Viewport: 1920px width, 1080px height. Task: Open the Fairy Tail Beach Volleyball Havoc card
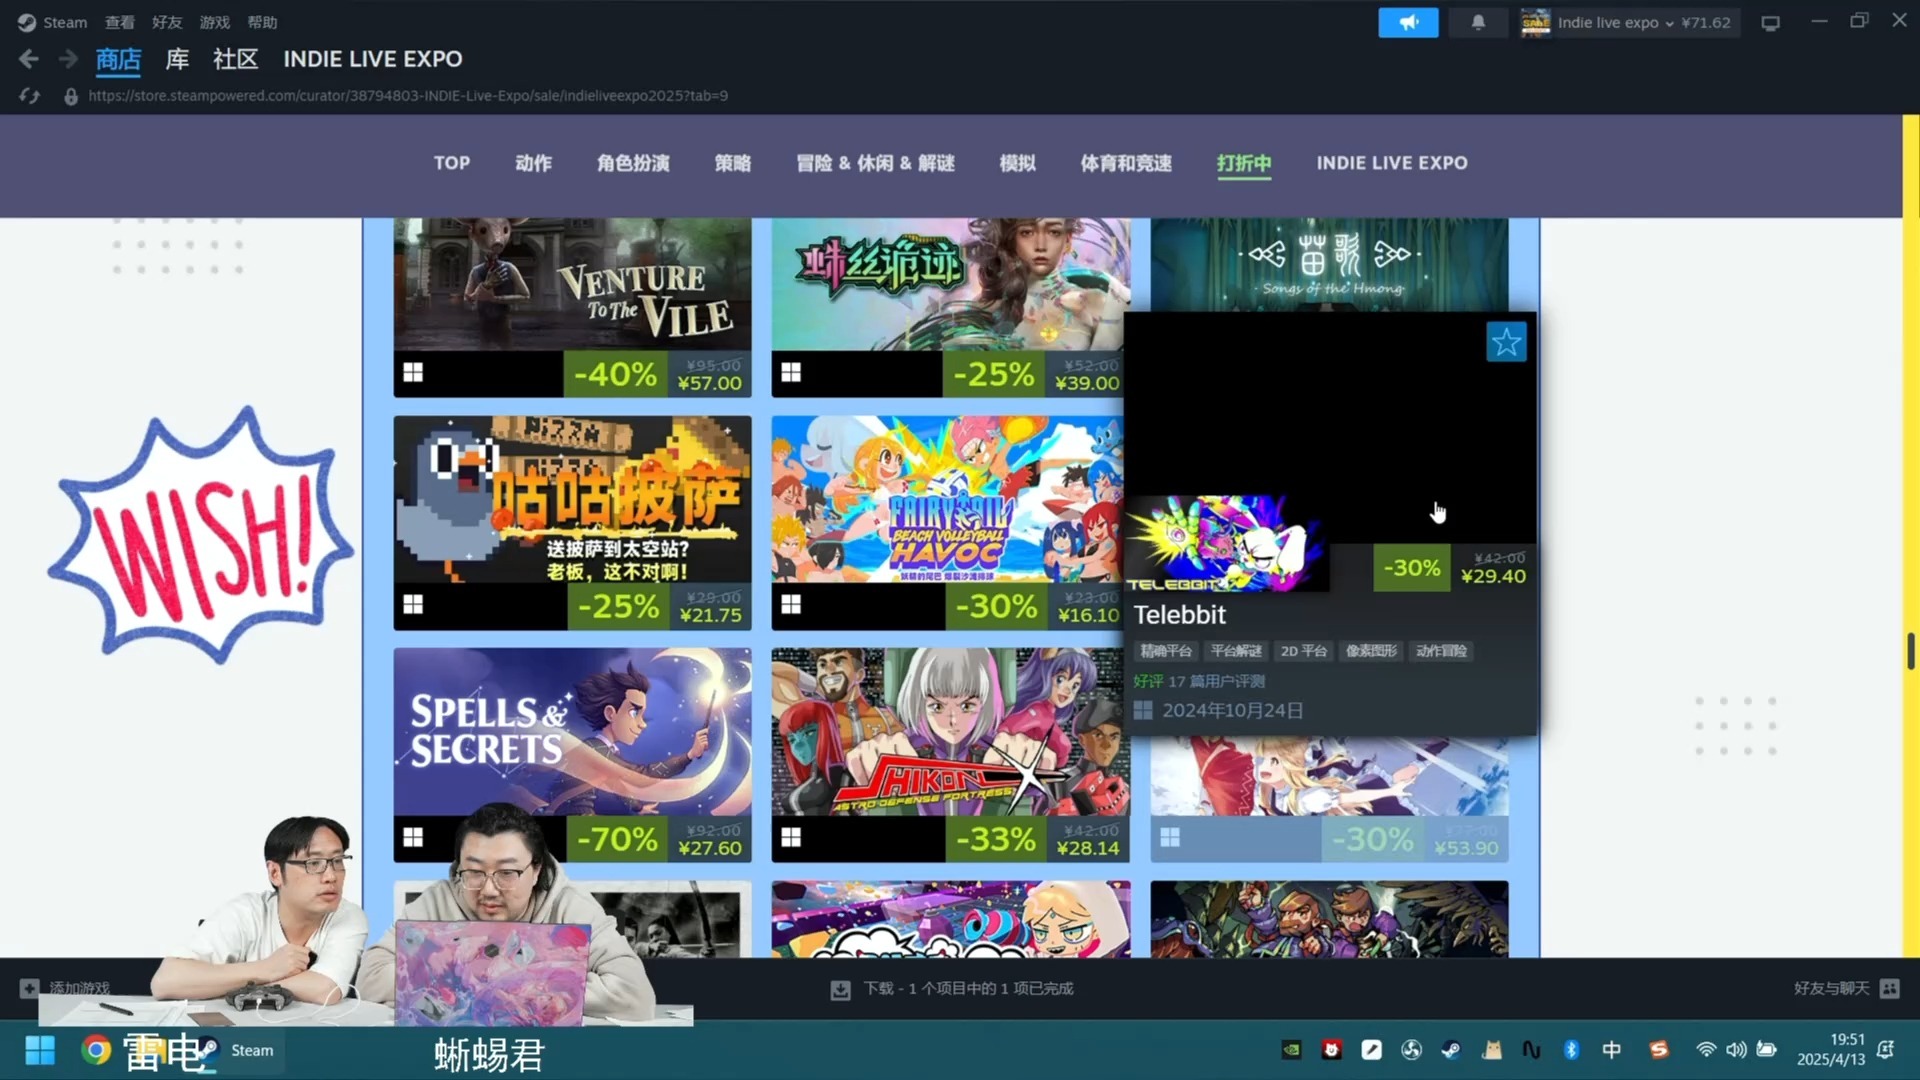950,523
